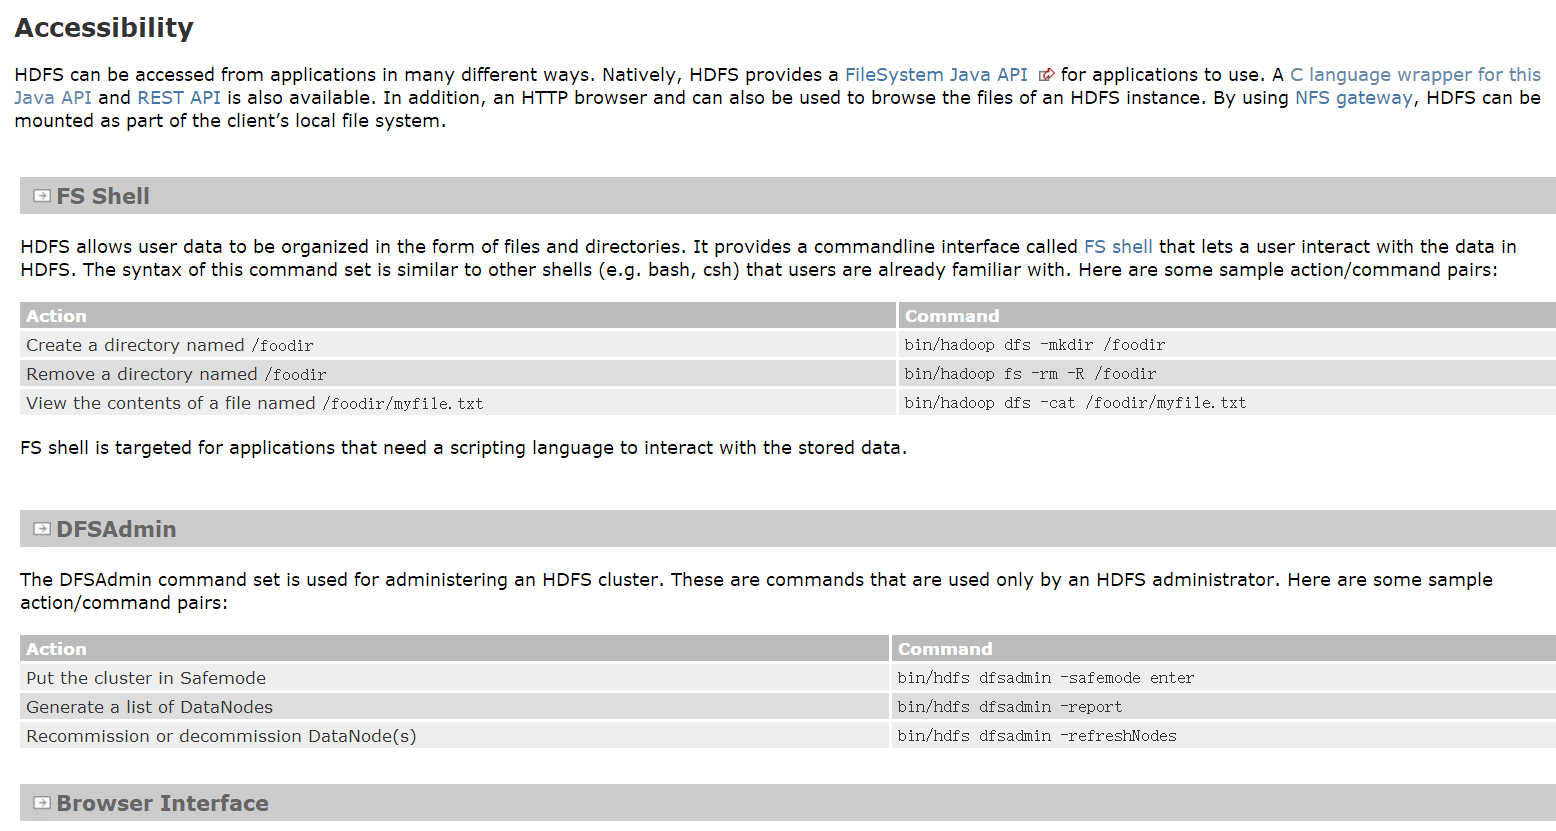Click the dfsadmin -report command cell
Screen dimensions: 1556x831
pos(1009,707)
